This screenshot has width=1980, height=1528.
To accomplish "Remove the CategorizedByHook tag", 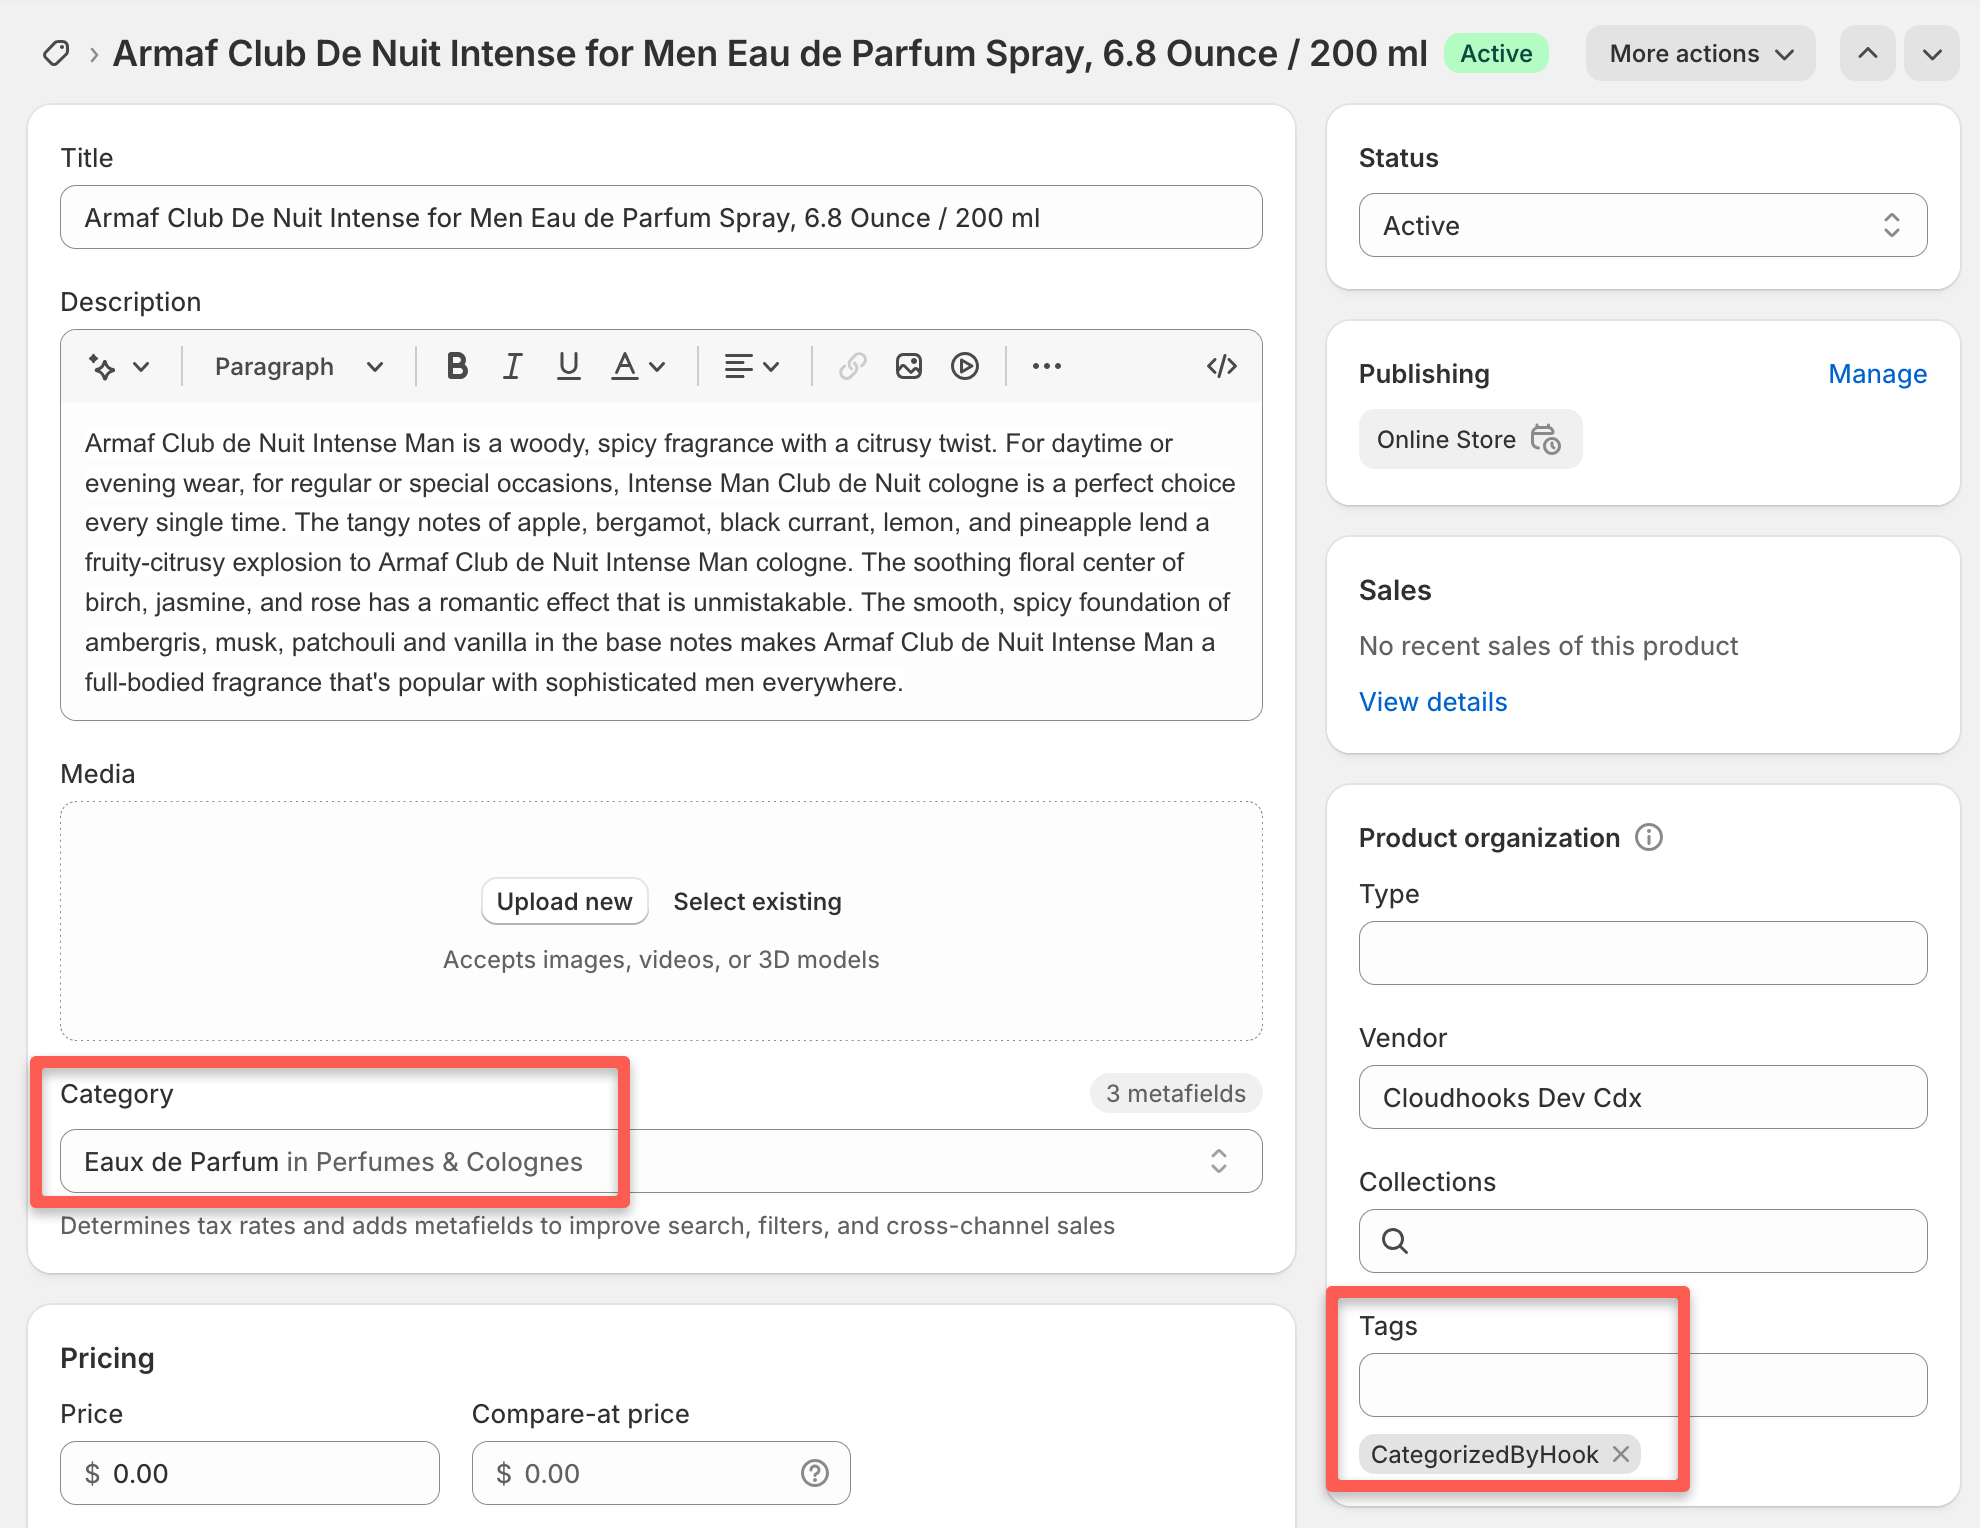I will pos(1621,1454).
